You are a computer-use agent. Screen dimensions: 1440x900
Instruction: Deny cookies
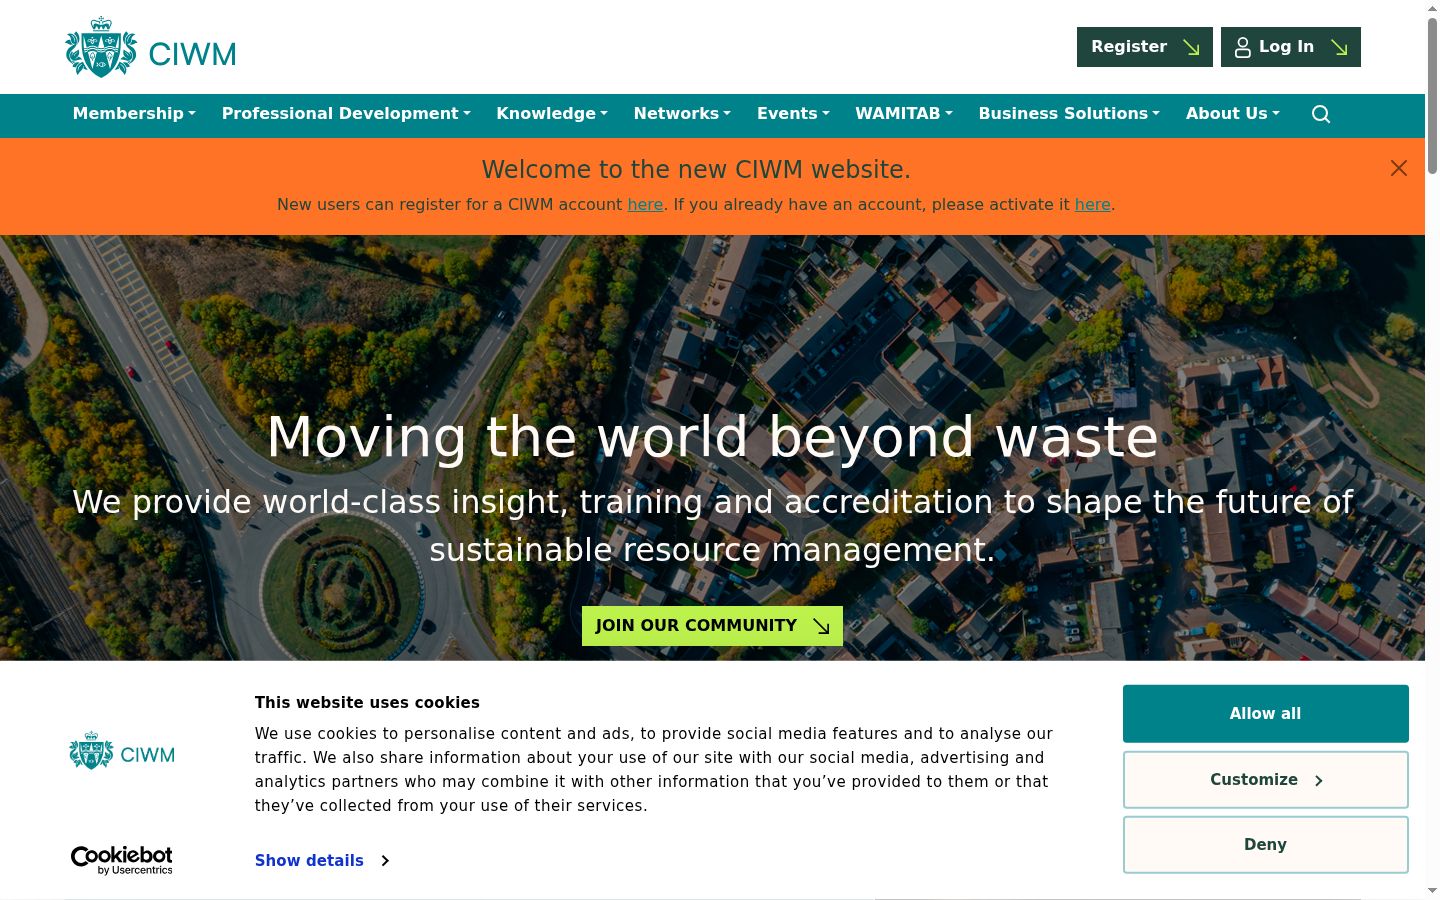pos(1266,845)
